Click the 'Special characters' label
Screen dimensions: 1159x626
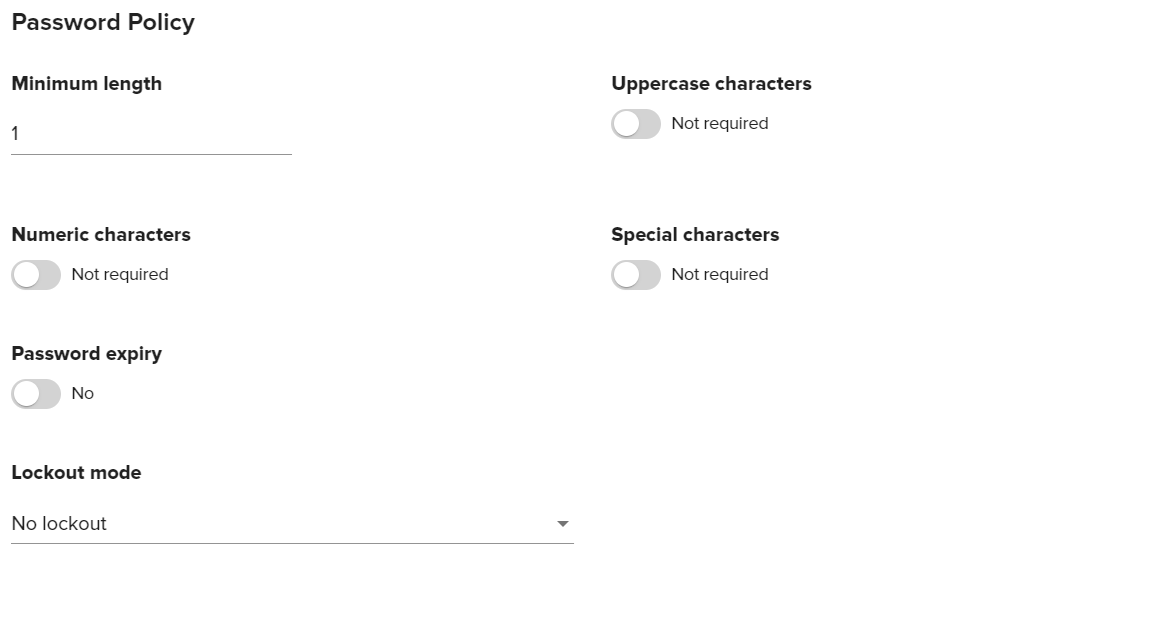click(x=695, y=235)
